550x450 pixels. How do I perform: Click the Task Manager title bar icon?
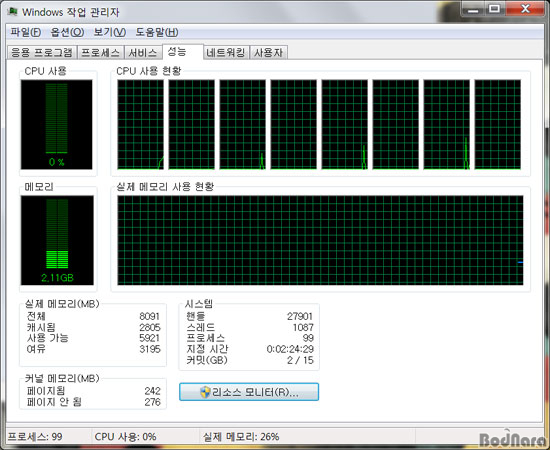pyautogui.click(x=13, y=12)
